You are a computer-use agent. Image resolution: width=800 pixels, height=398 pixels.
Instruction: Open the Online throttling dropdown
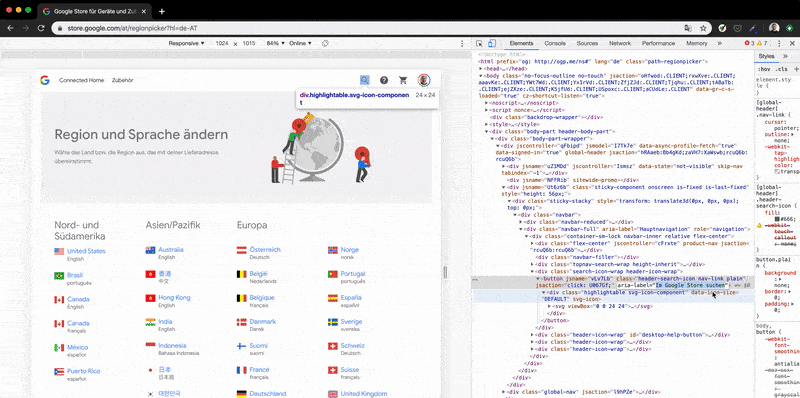coord(300,43)
